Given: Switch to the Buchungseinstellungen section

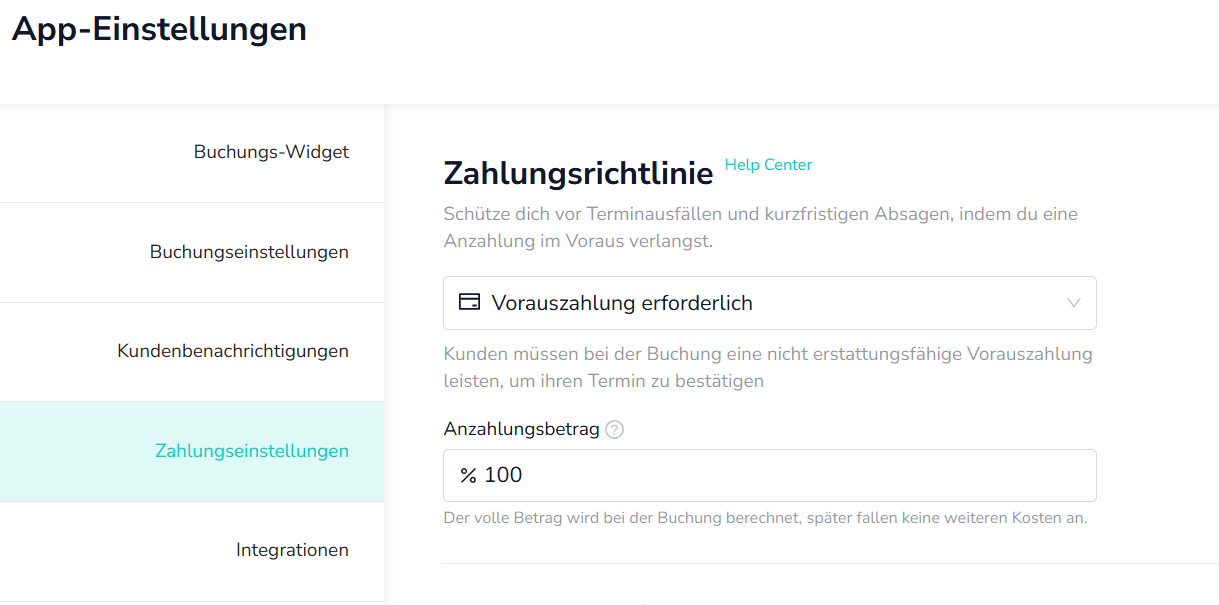Looking at the screenshot, I should (249, 252).
